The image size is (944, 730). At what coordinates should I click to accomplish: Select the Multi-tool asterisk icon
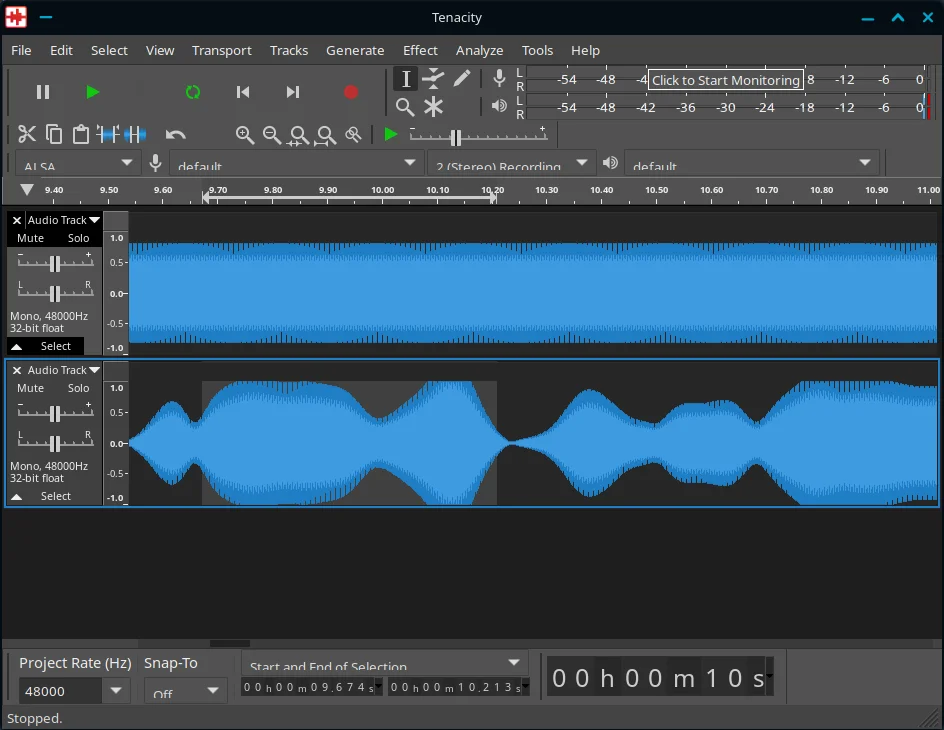tap(433, 107)
